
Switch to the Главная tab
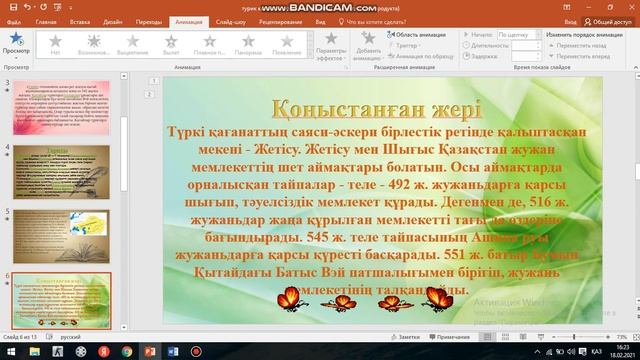(46, 22)
